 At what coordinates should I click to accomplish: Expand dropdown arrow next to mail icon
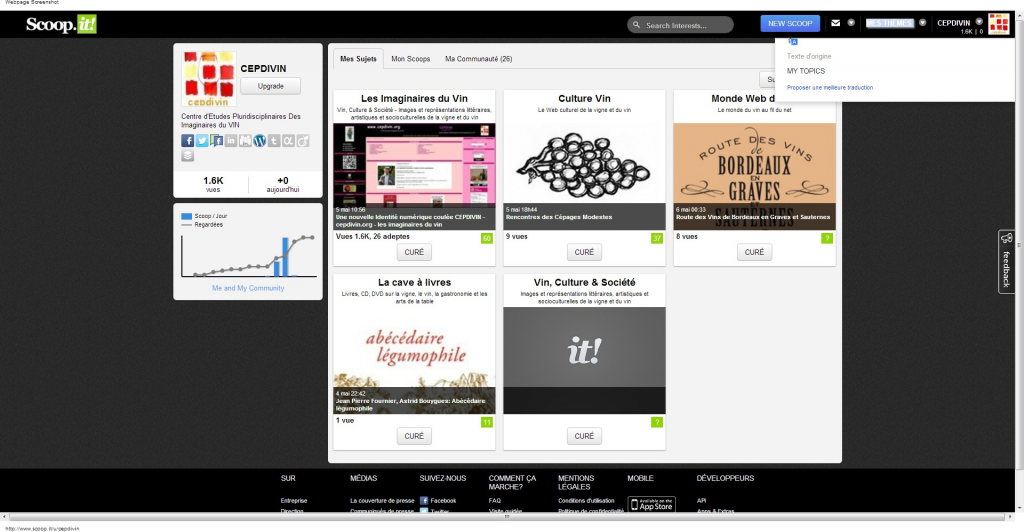tap(851, 23)
